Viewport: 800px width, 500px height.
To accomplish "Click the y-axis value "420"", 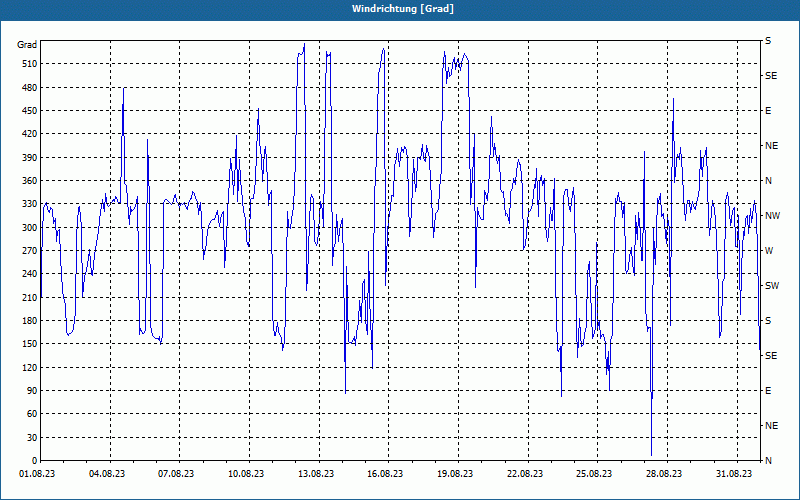I will point(29,134).
